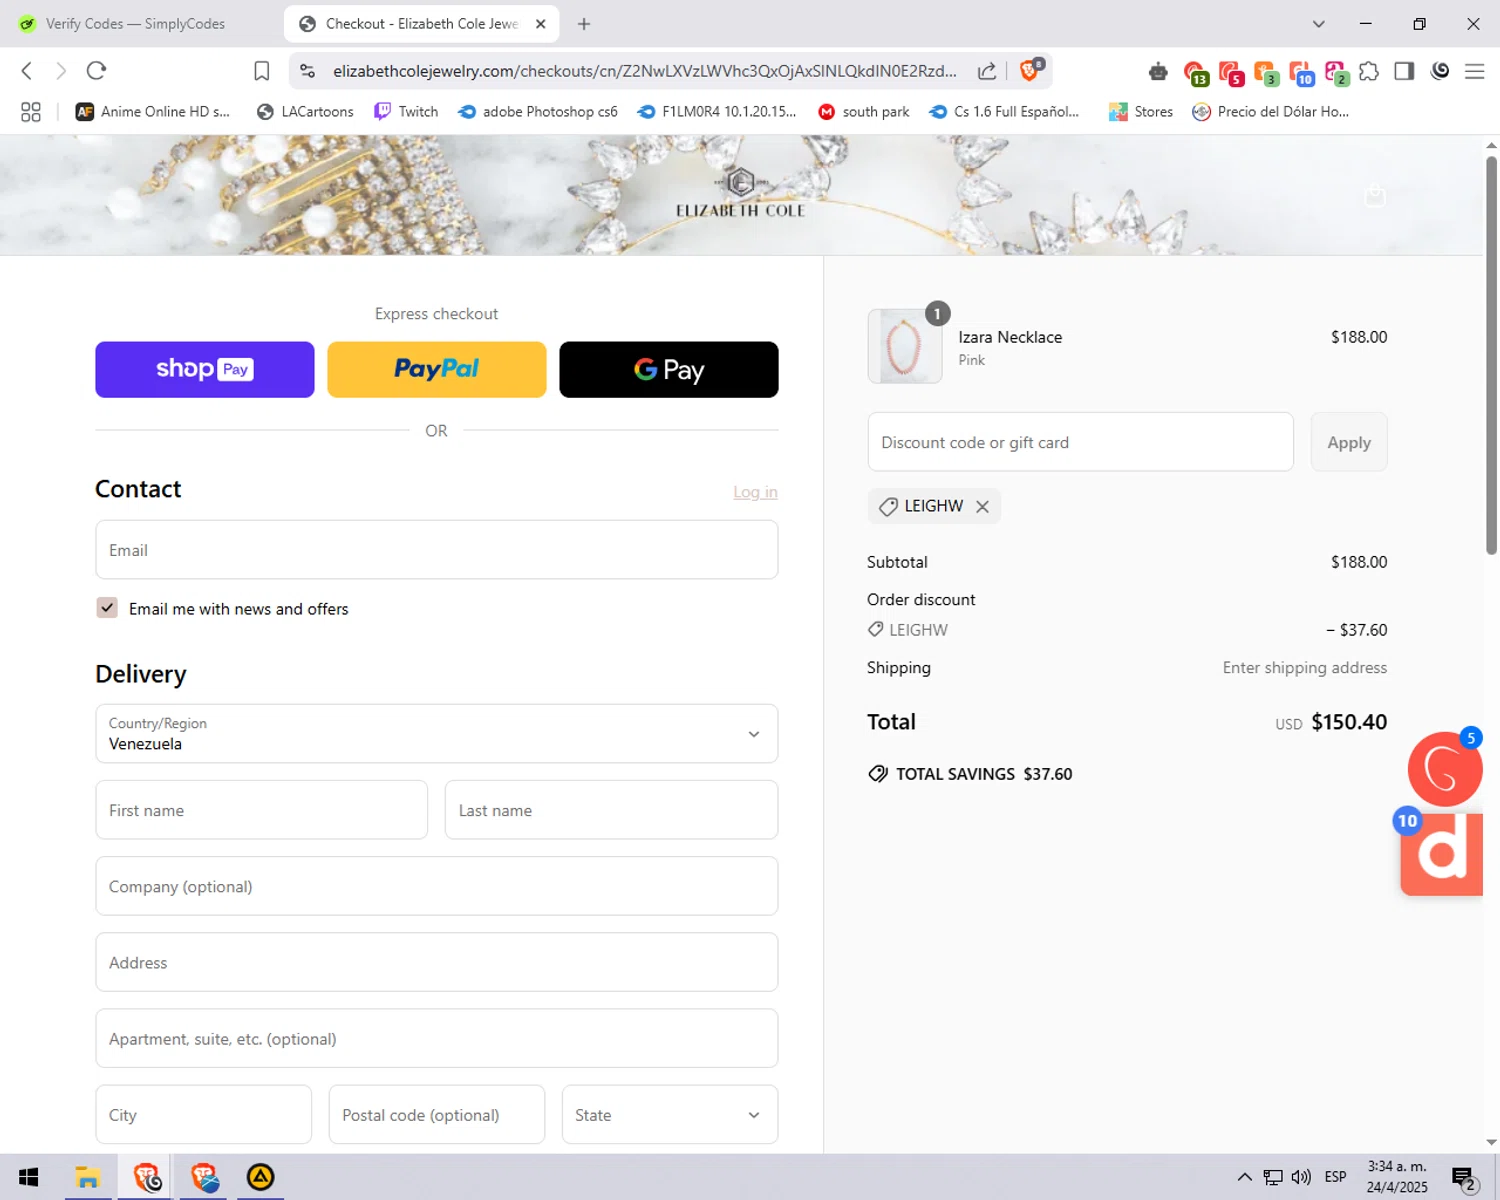The image size is (1500, 1200).
Task: Click the City field
Action: click(204, 1115)
